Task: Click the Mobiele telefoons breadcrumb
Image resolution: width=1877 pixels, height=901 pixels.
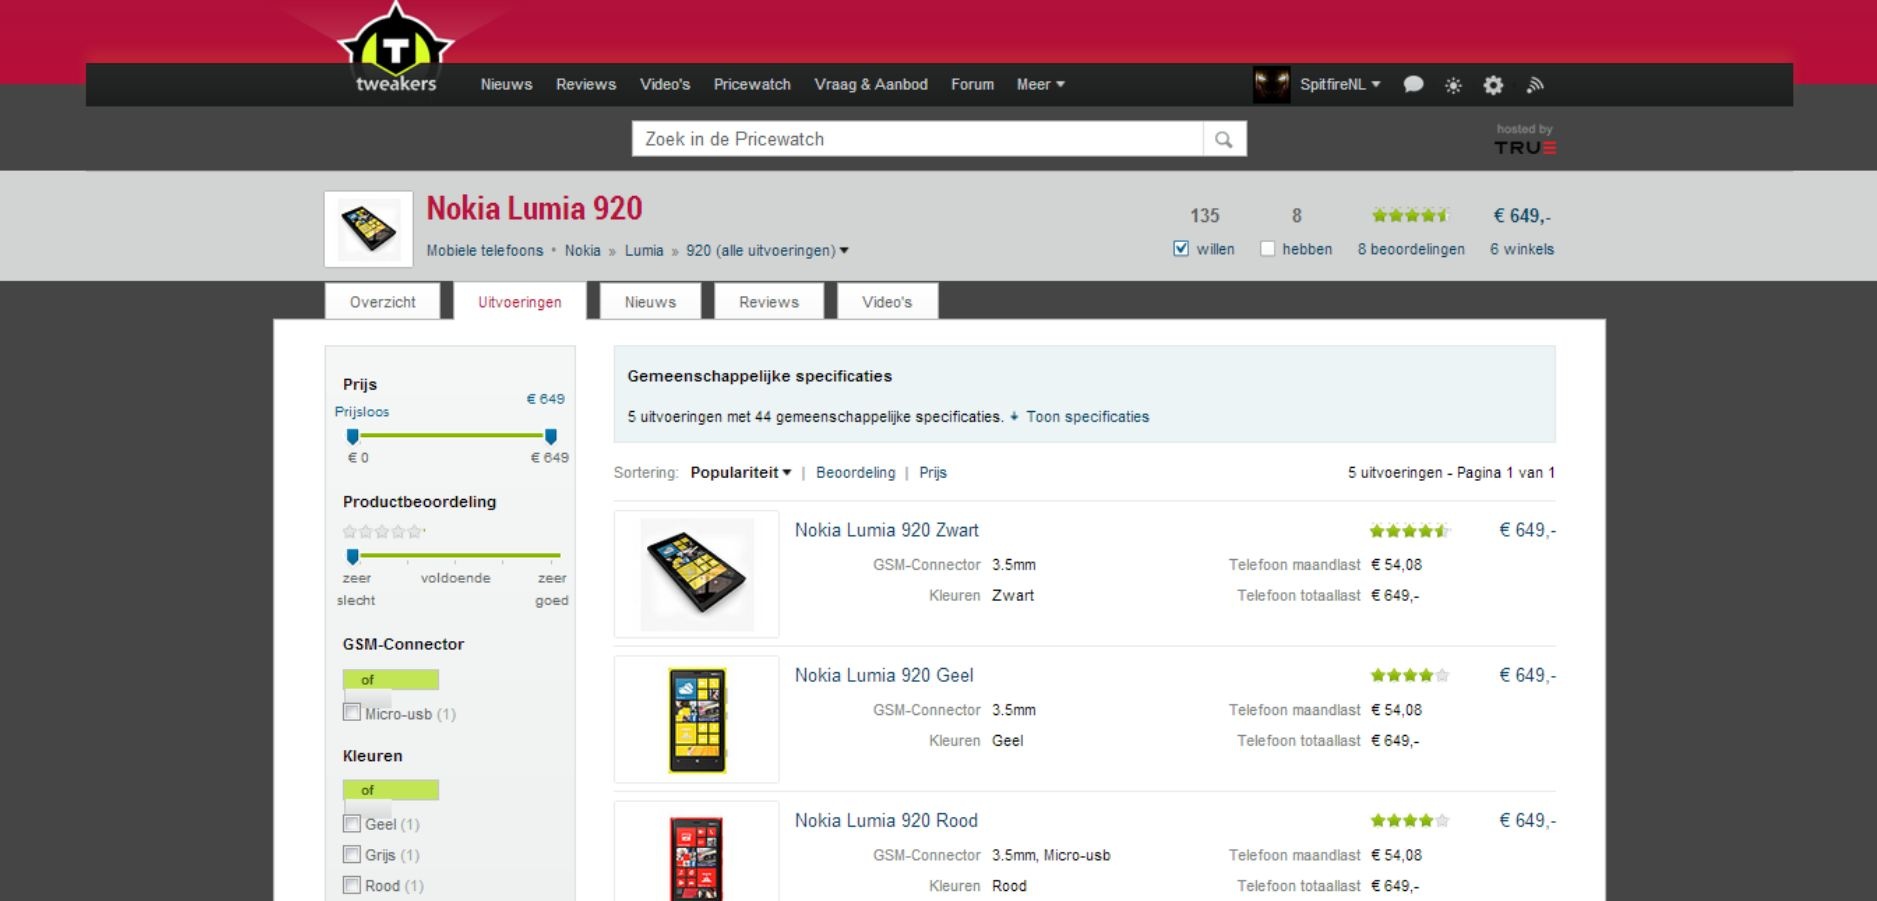Action: tap(485, 251)
